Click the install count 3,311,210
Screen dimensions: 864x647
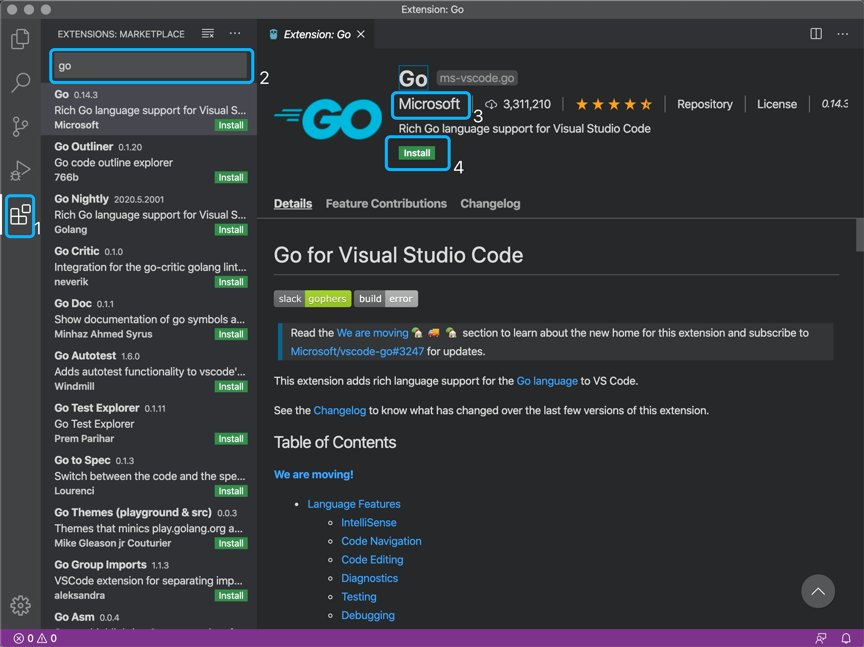click(x=518, y=104)
